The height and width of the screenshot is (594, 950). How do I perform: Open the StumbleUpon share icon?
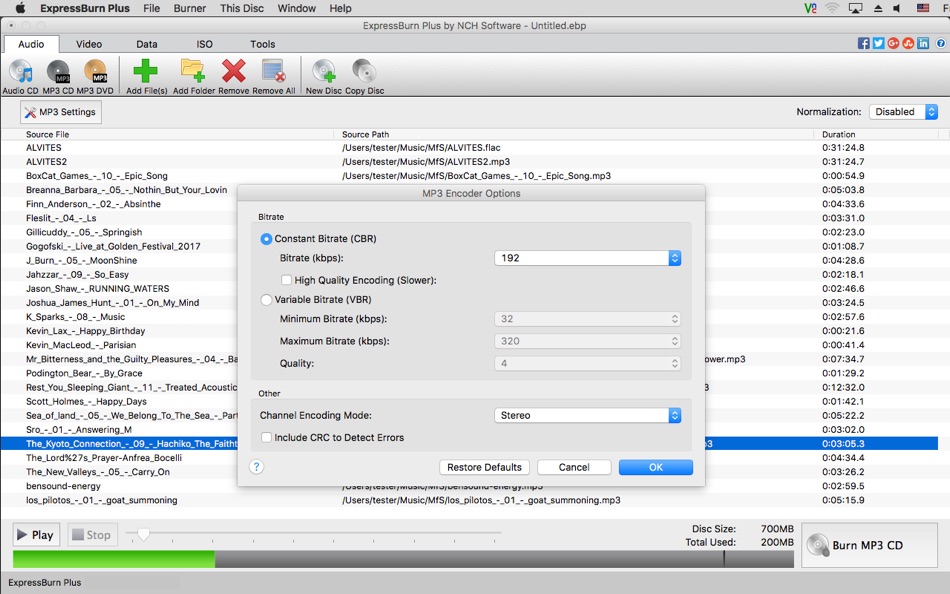click(x=908, y=43)
